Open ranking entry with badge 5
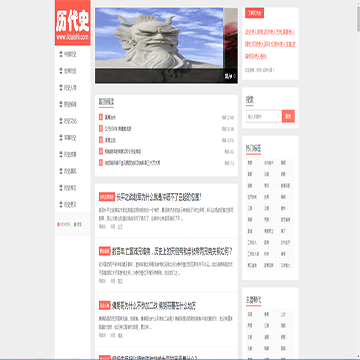This screenshot has height=360, width=360. 132,163
